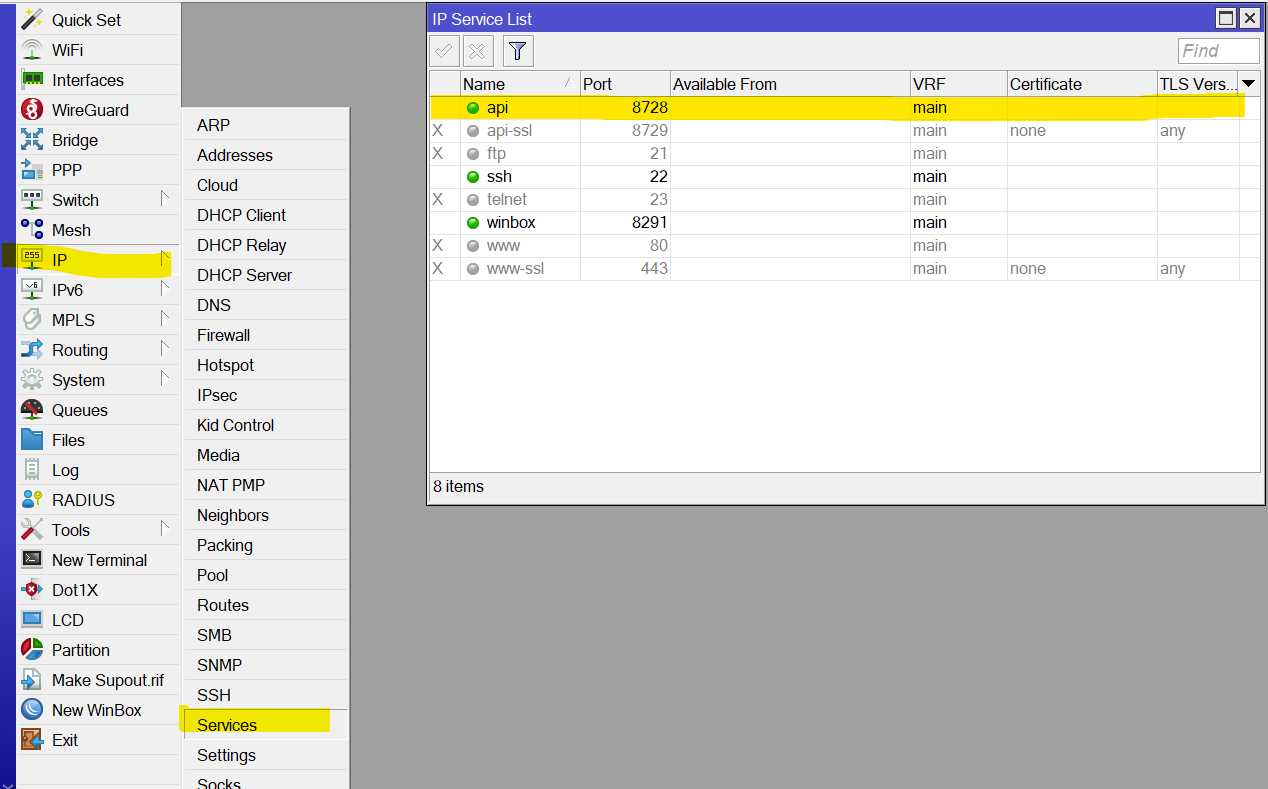Viewport: 1268px width, 789px height.
Task: Expand the Tools submenu arrow
Action: [165, 528]
